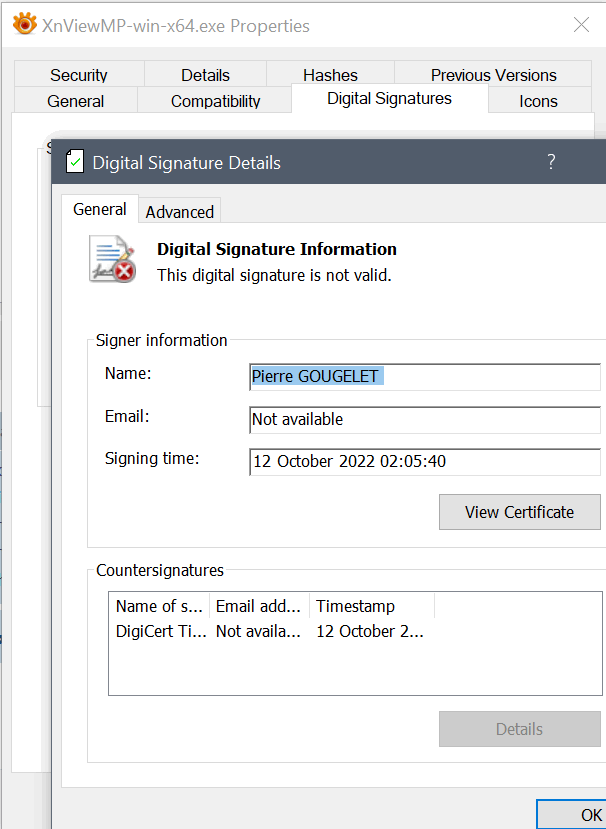The image size is (606, 829).
Task: Open the Details tab in Properties
Action: (x=205, y=75)
